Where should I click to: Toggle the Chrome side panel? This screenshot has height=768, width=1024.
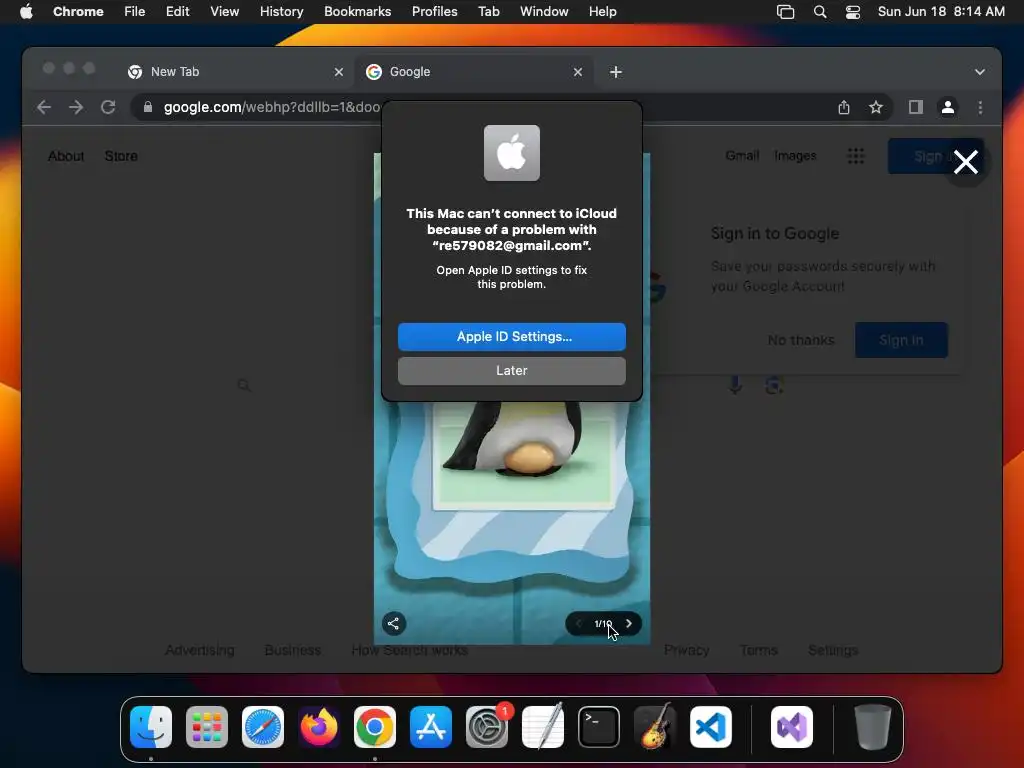[x=916, y=107]
